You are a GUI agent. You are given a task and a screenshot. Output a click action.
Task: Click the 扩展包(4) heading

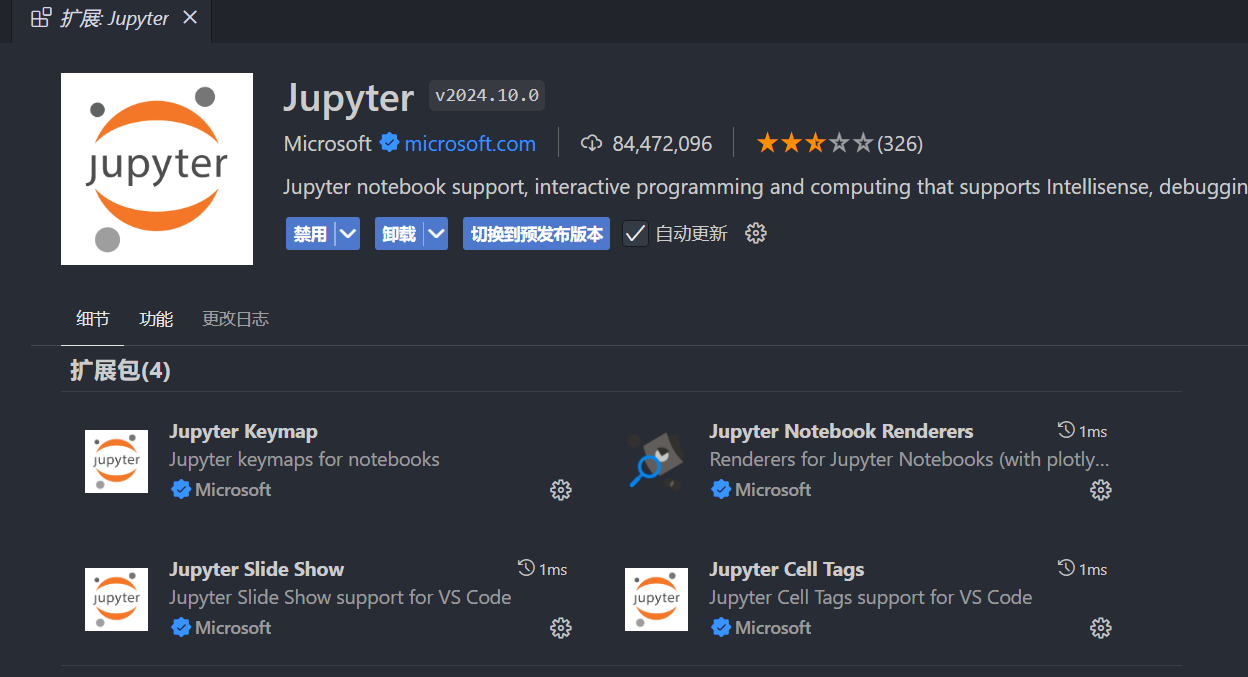point(120,371)
